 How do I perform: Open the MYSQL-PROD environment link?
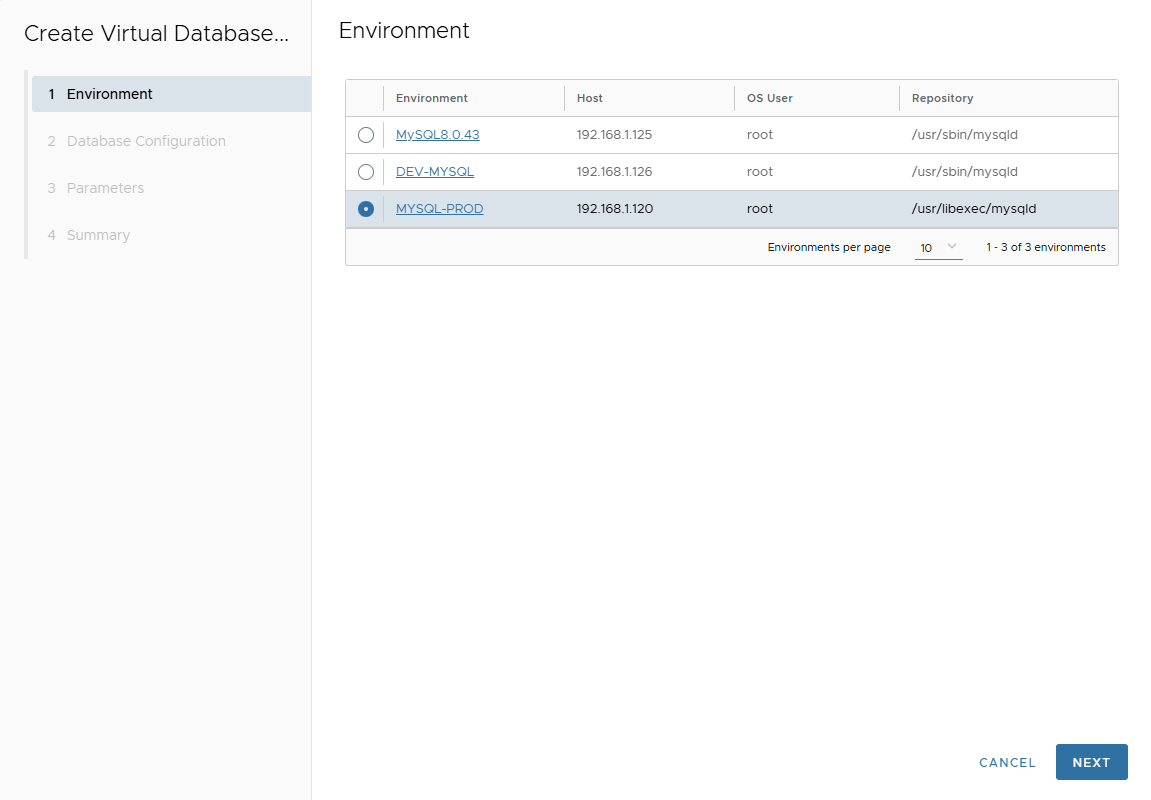point(439,209)
